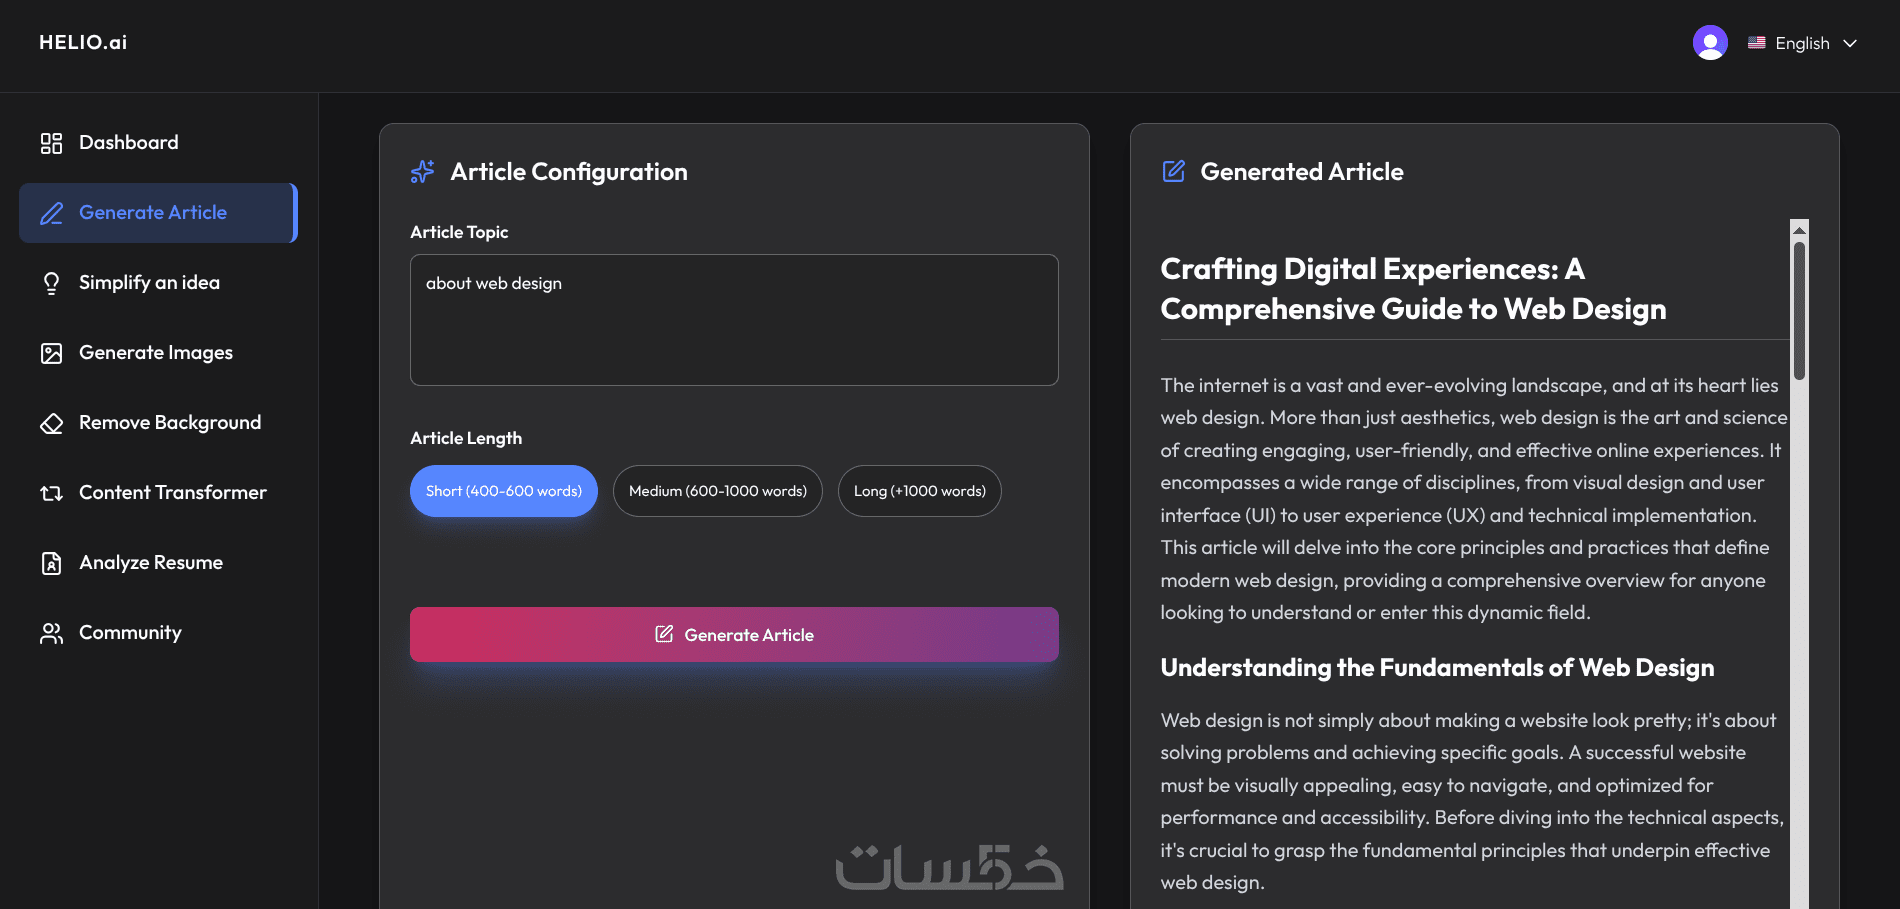The image size is (1900, 909).
Task: Click the Analyze Resume document icon
Action: 51,563
